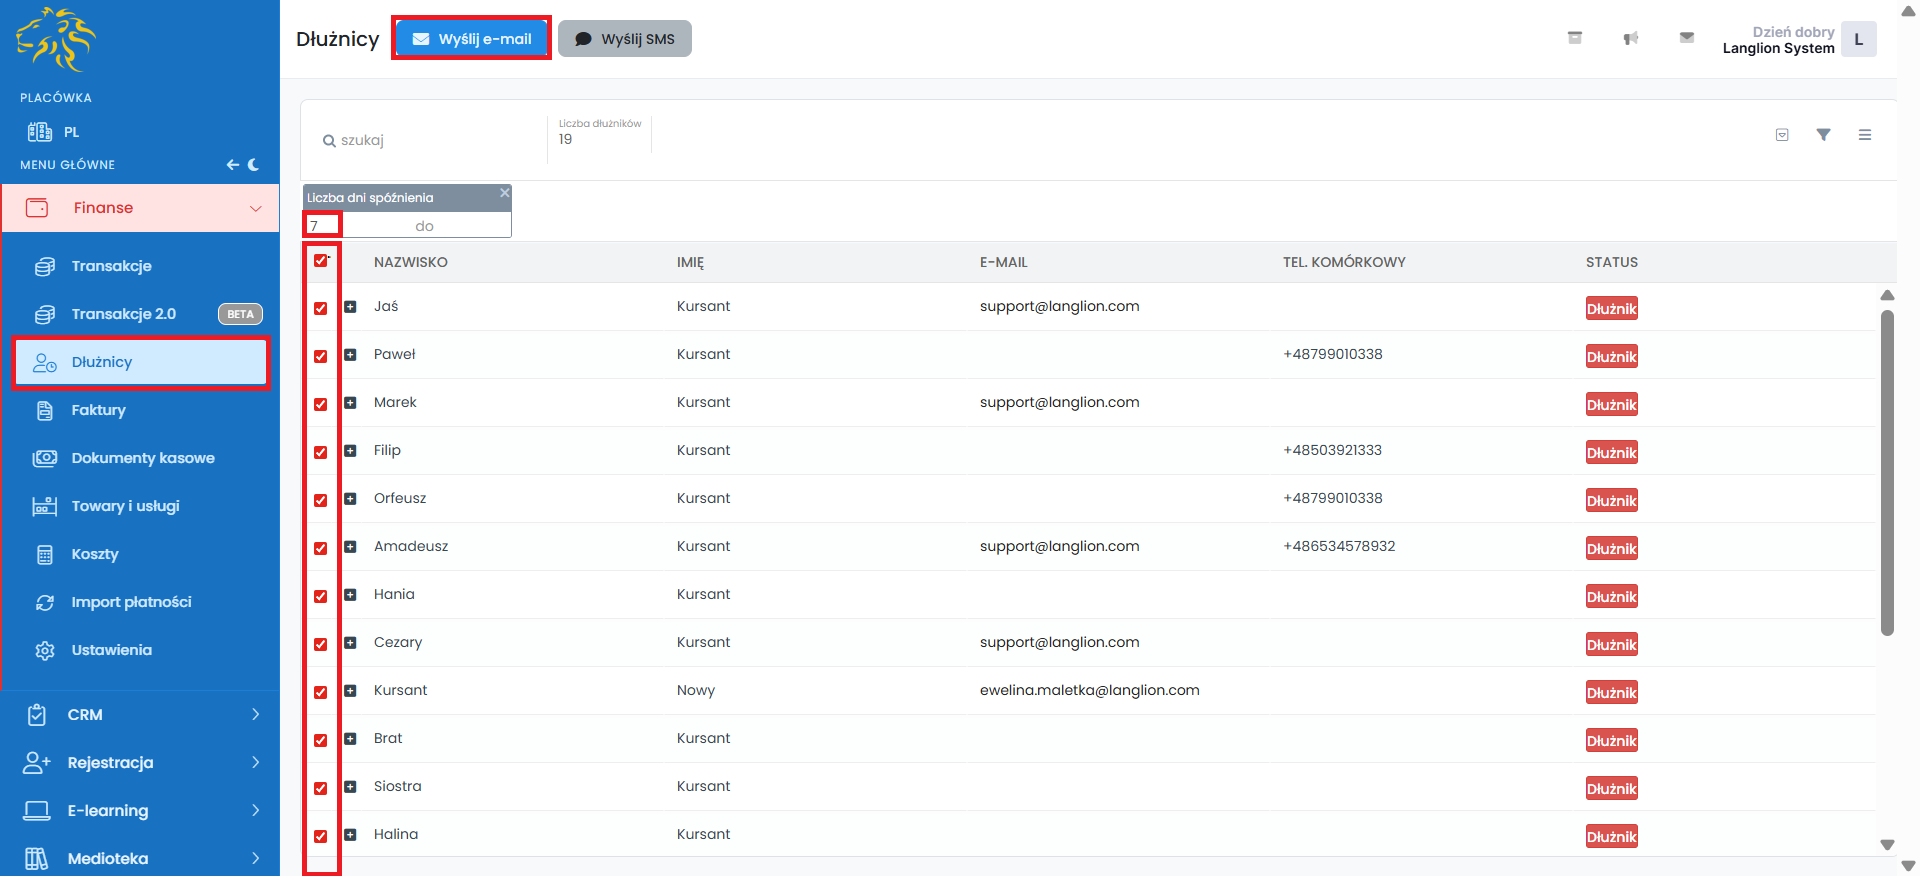Click the funnel filter icon

tap(1823, 135)
